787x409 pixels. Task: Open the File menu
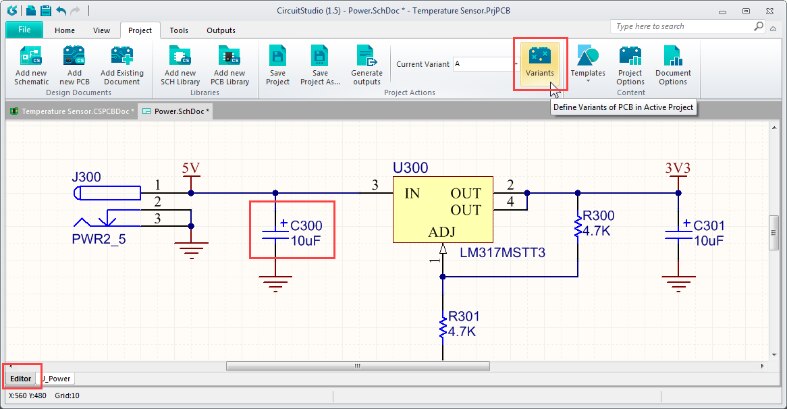[24, 30]
